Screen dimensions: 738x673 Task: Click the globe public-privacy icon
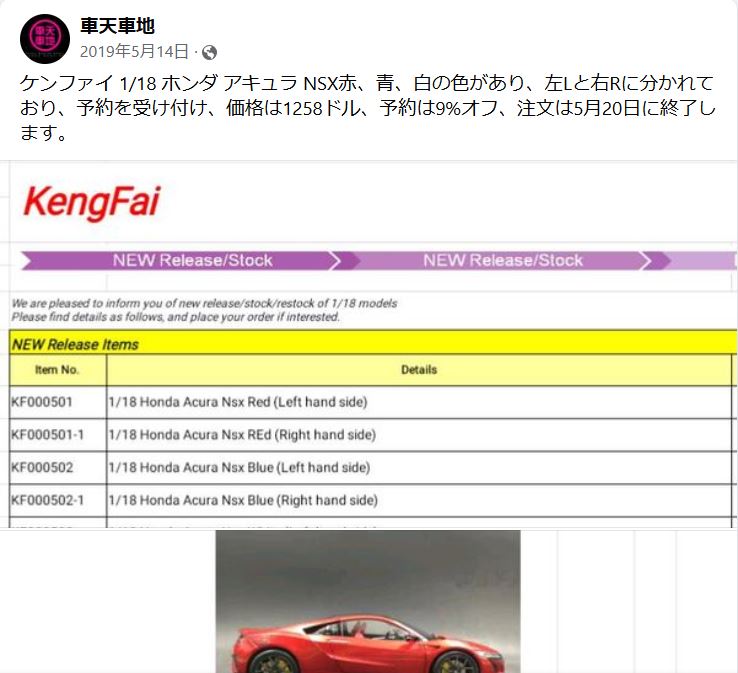click(209, 52)
